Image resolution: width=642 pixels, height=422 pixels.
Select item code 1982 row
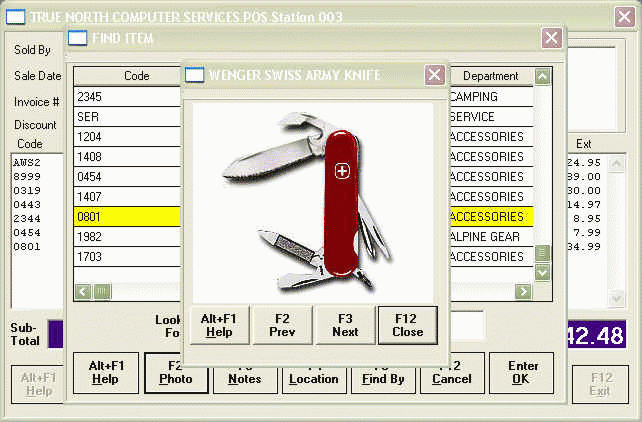(127, 237)
